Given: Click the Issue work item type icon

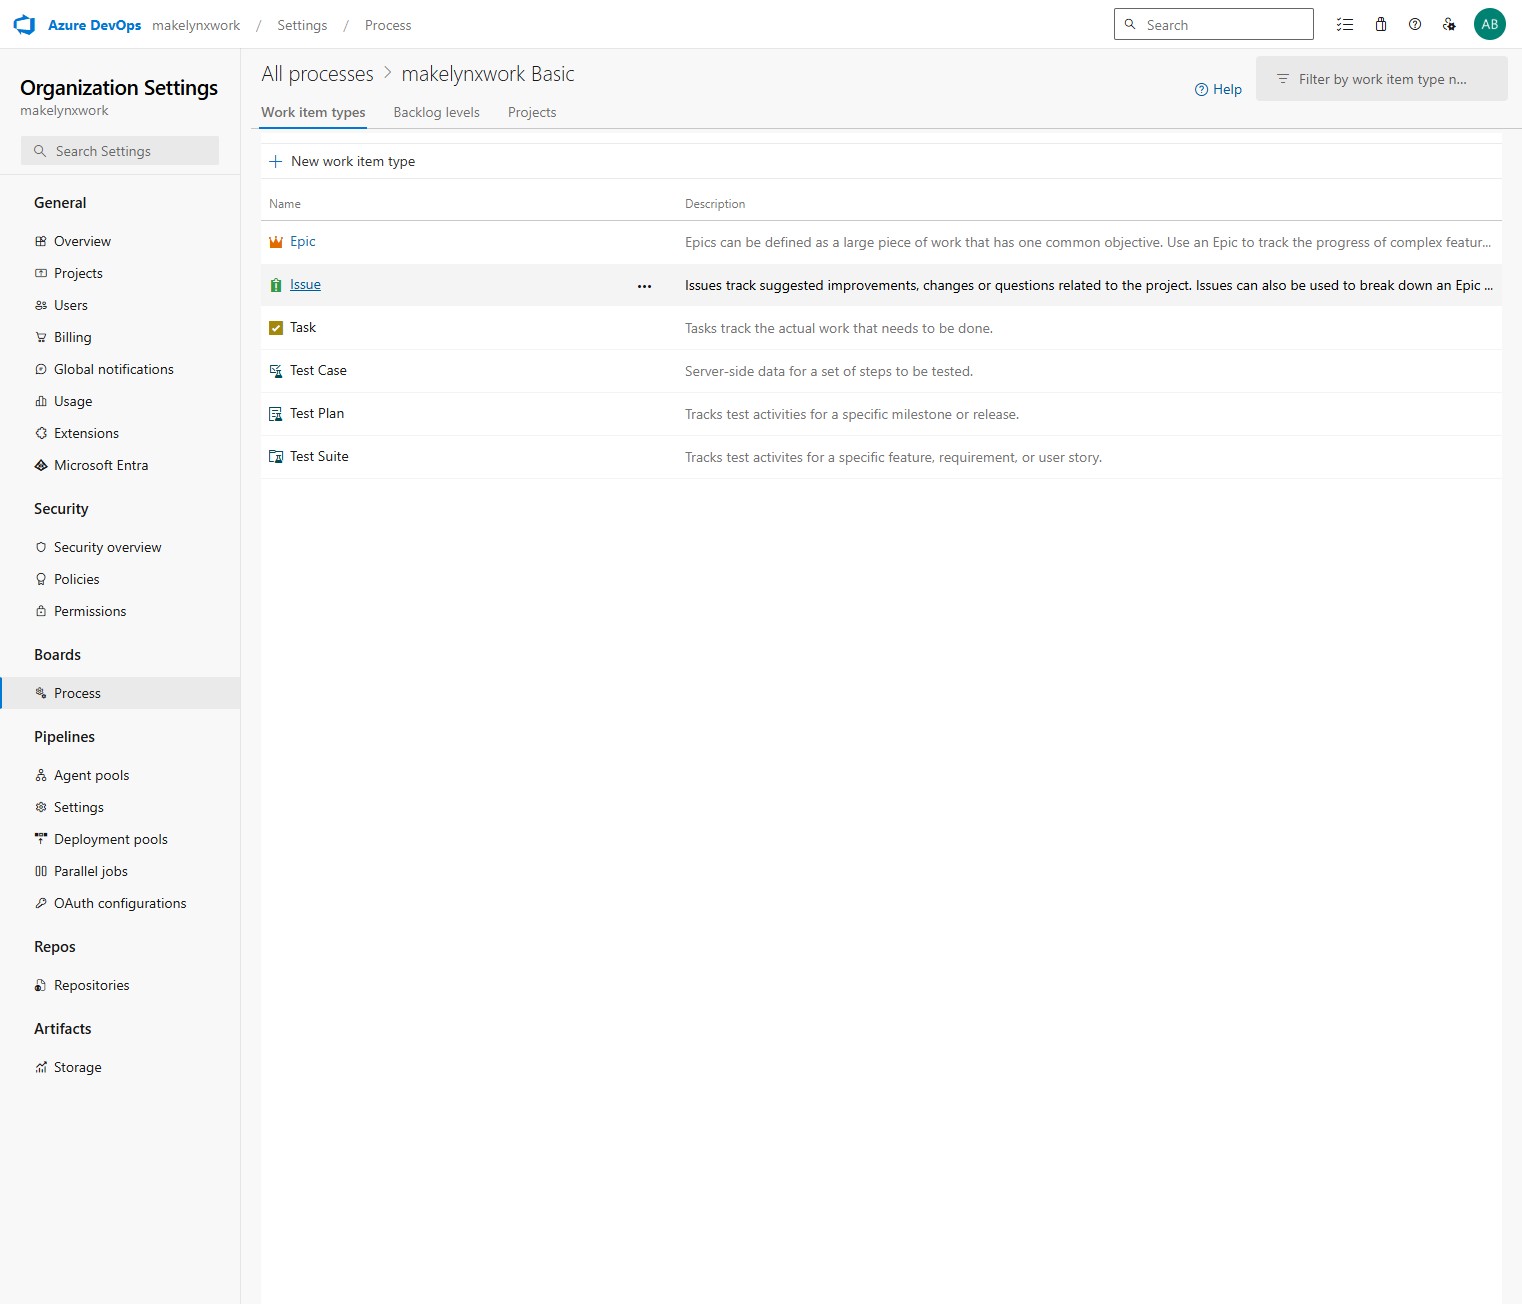Looking at the screenshot, I should point(276,285).
